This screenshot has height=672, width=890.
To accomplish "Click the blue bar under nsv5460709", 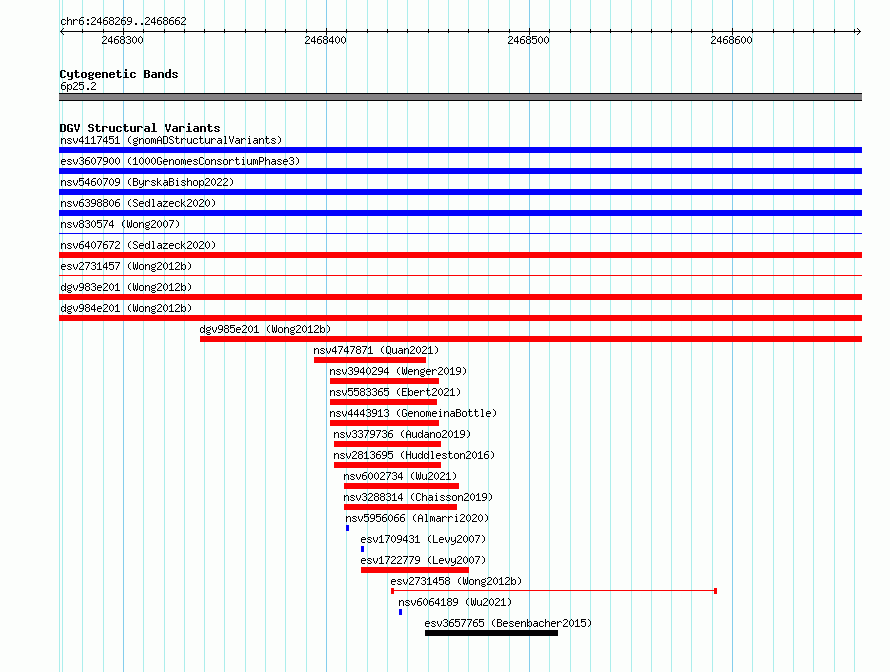I will pyautogui.click(x=460, y=192).
